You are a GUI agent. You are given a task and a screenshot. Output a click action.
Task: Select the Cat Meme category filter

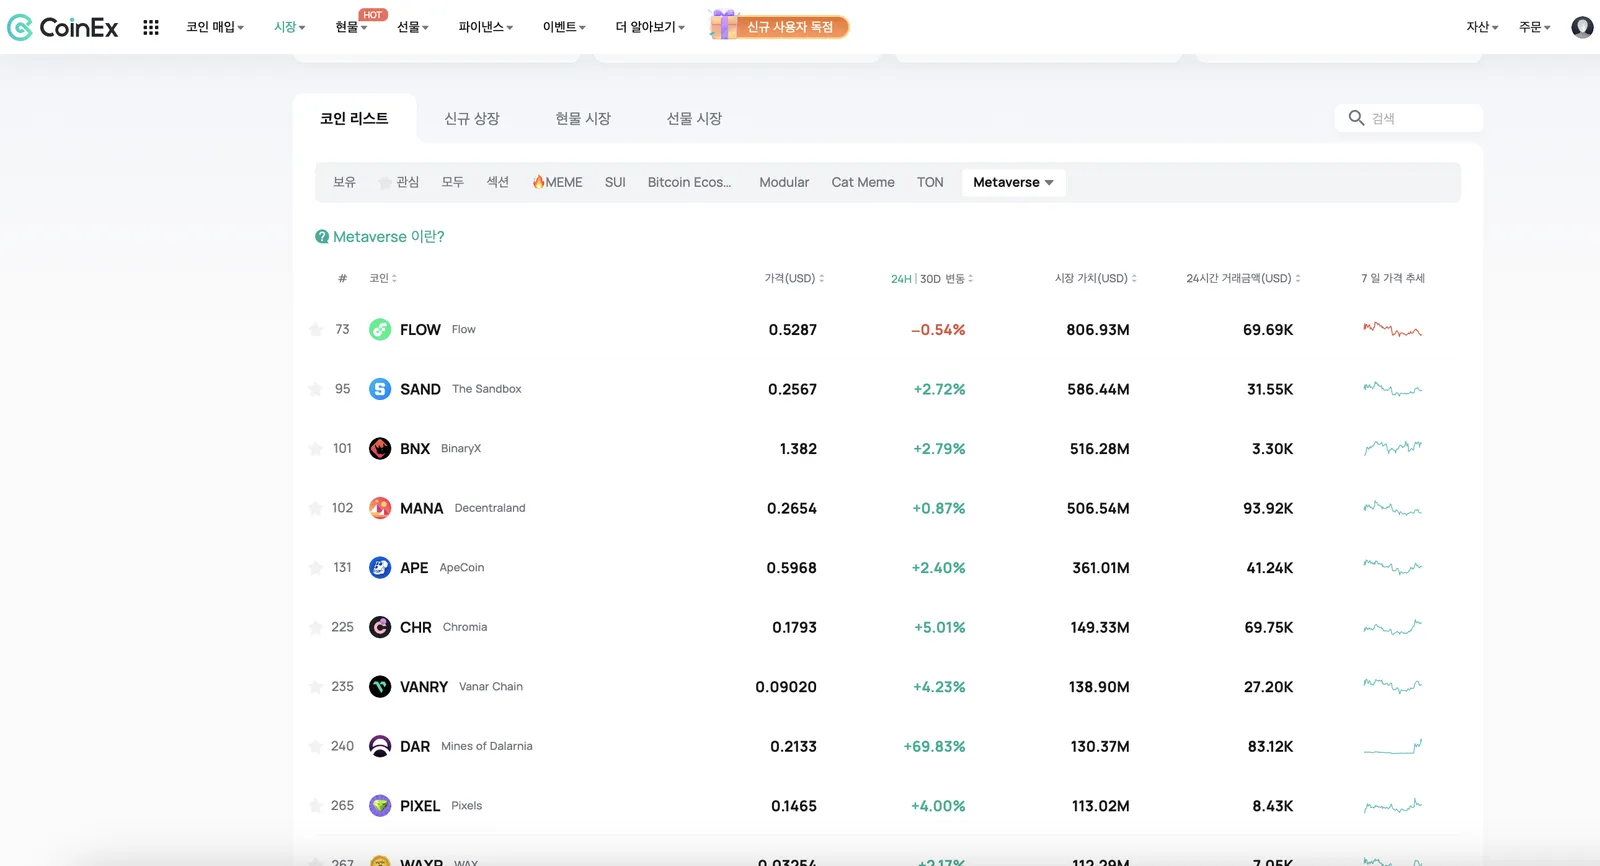(x=863, y=182)
